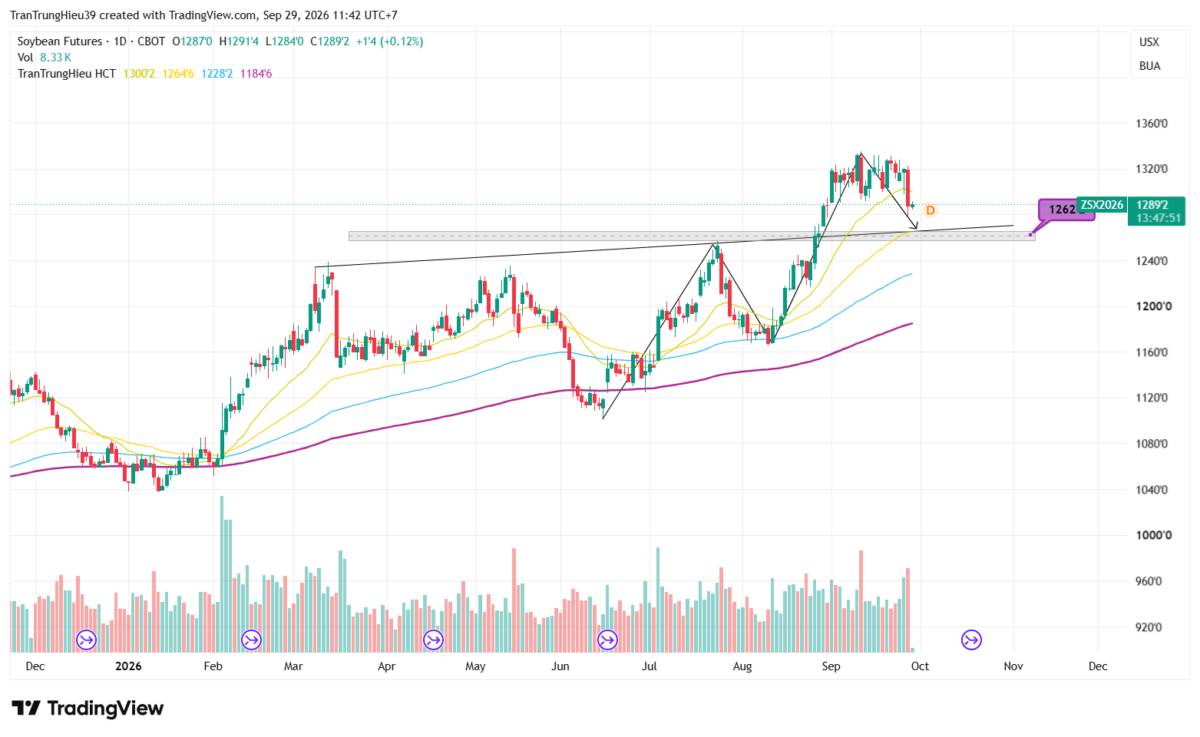Click the 1240'0 price axis label
This screenshot has width=1200, height=737.
(1153, 260)
